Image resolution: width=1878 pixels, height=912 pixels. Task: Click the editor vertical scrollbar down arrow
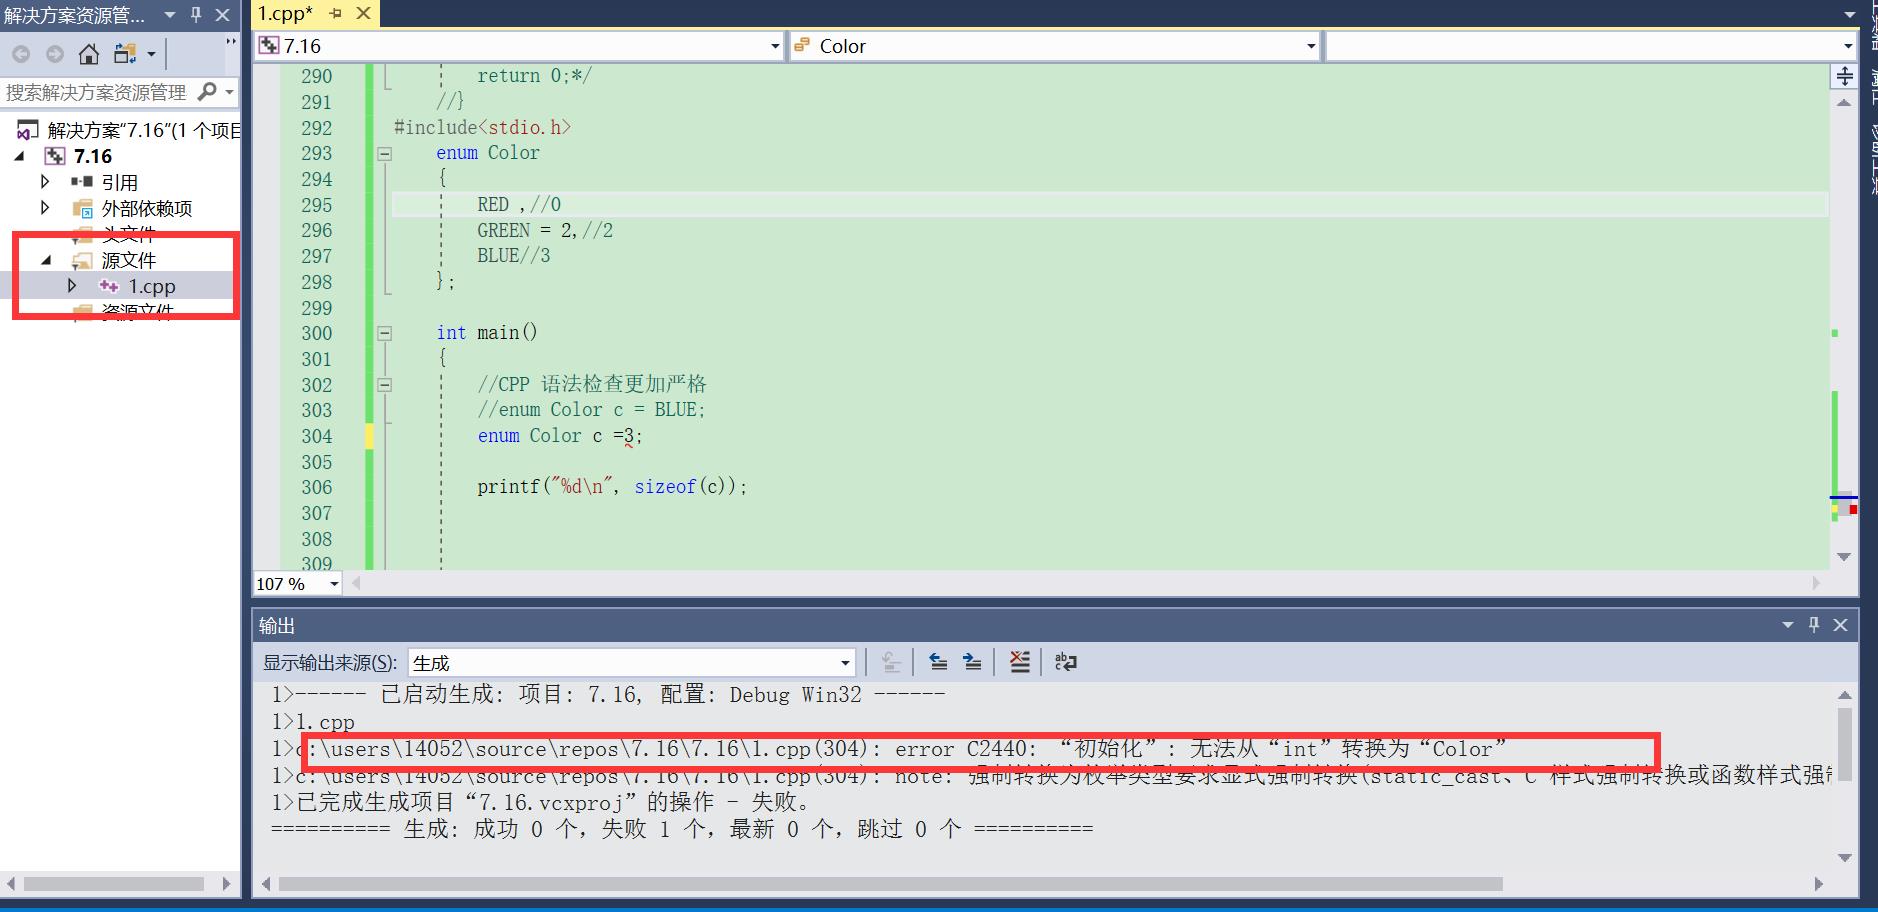1844,557
